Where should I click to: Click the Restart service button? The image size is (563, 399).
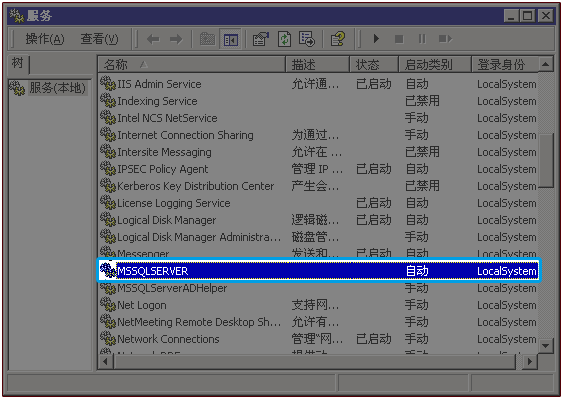click(445, 39)
